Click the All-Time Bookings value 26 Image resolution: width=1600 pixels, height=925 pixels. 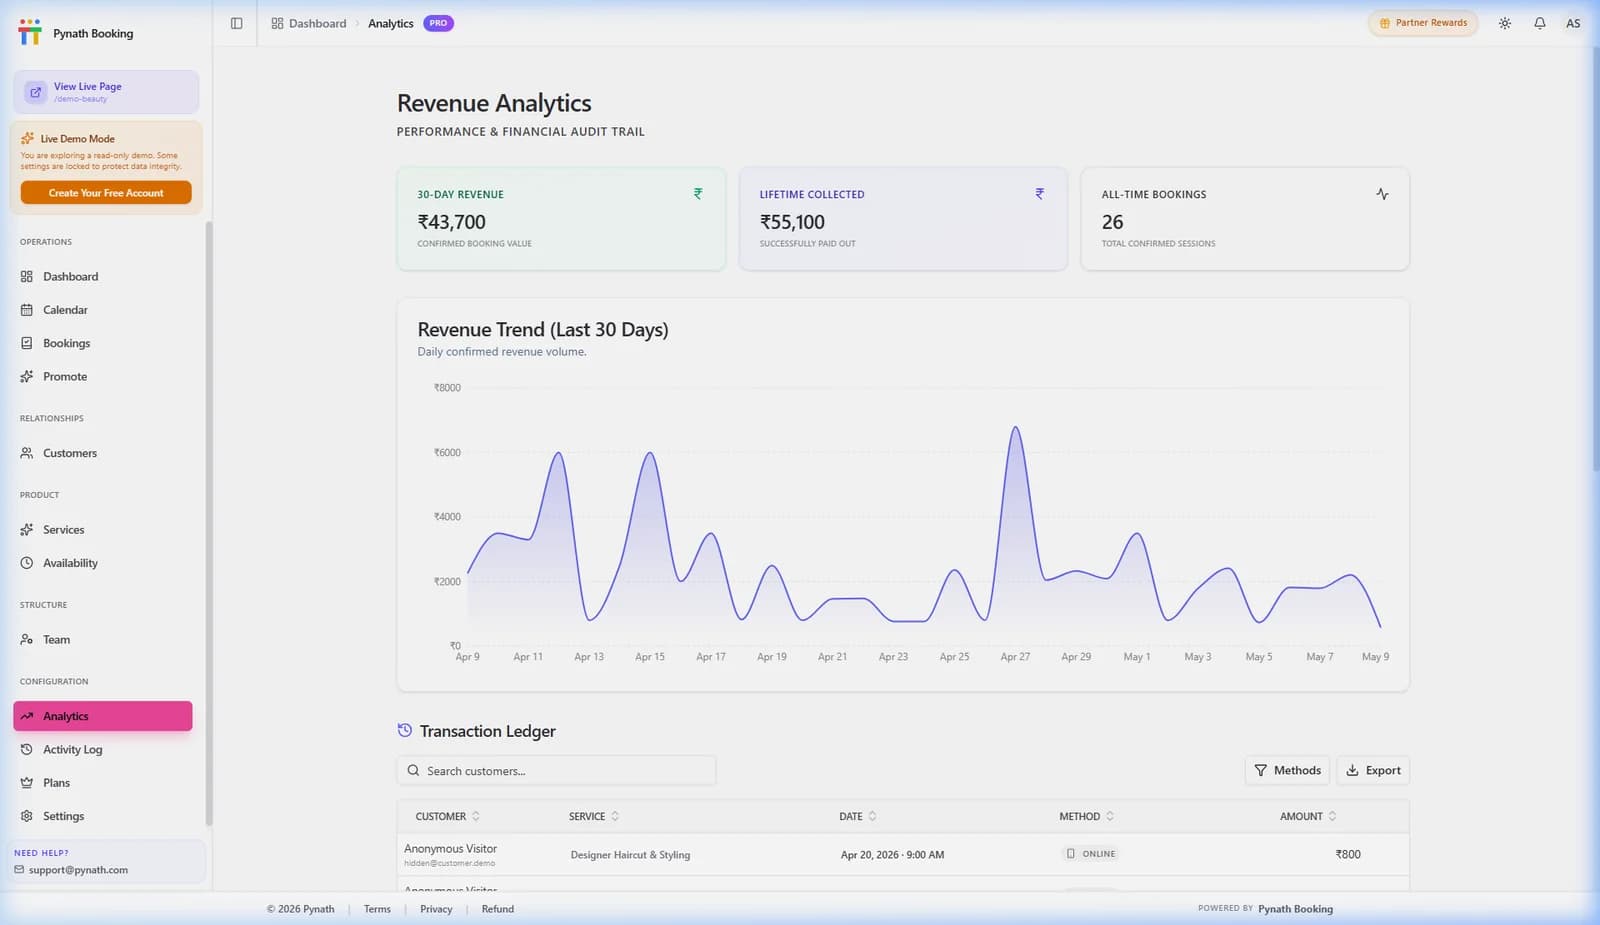pos(1112,222)
